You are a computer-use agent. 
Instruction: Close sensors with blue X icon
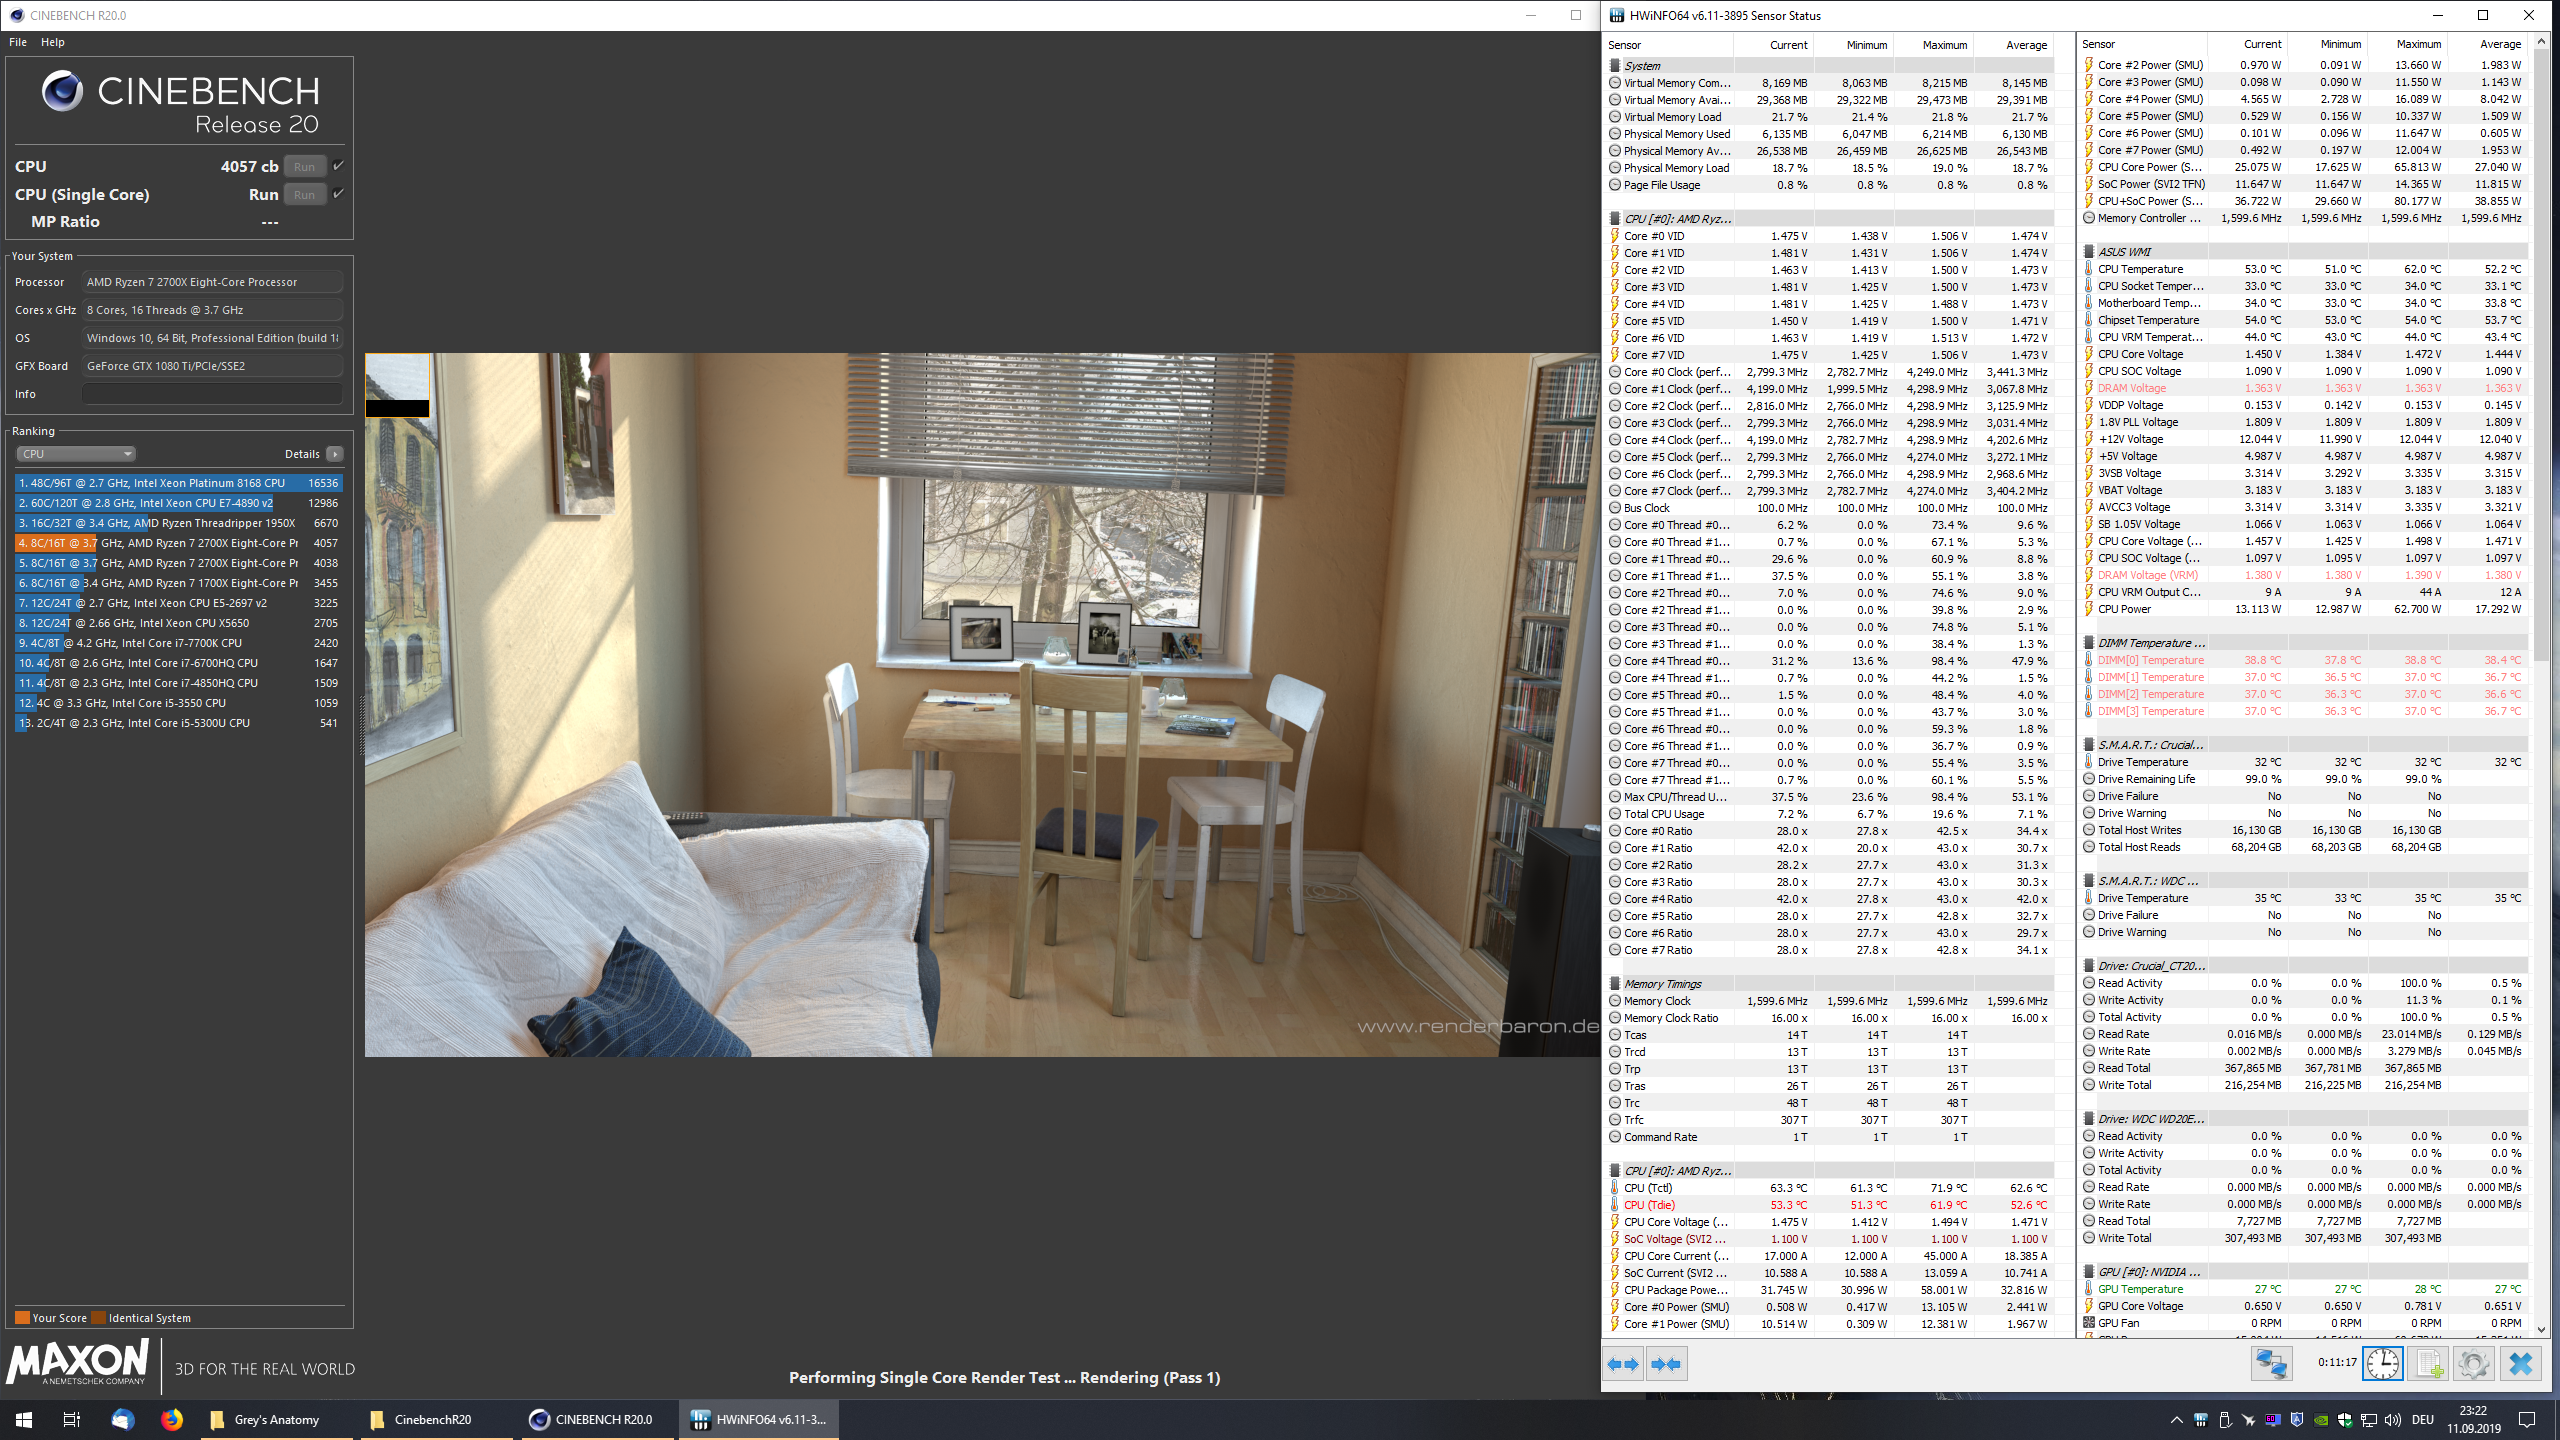click(x=2520, y=1364)
